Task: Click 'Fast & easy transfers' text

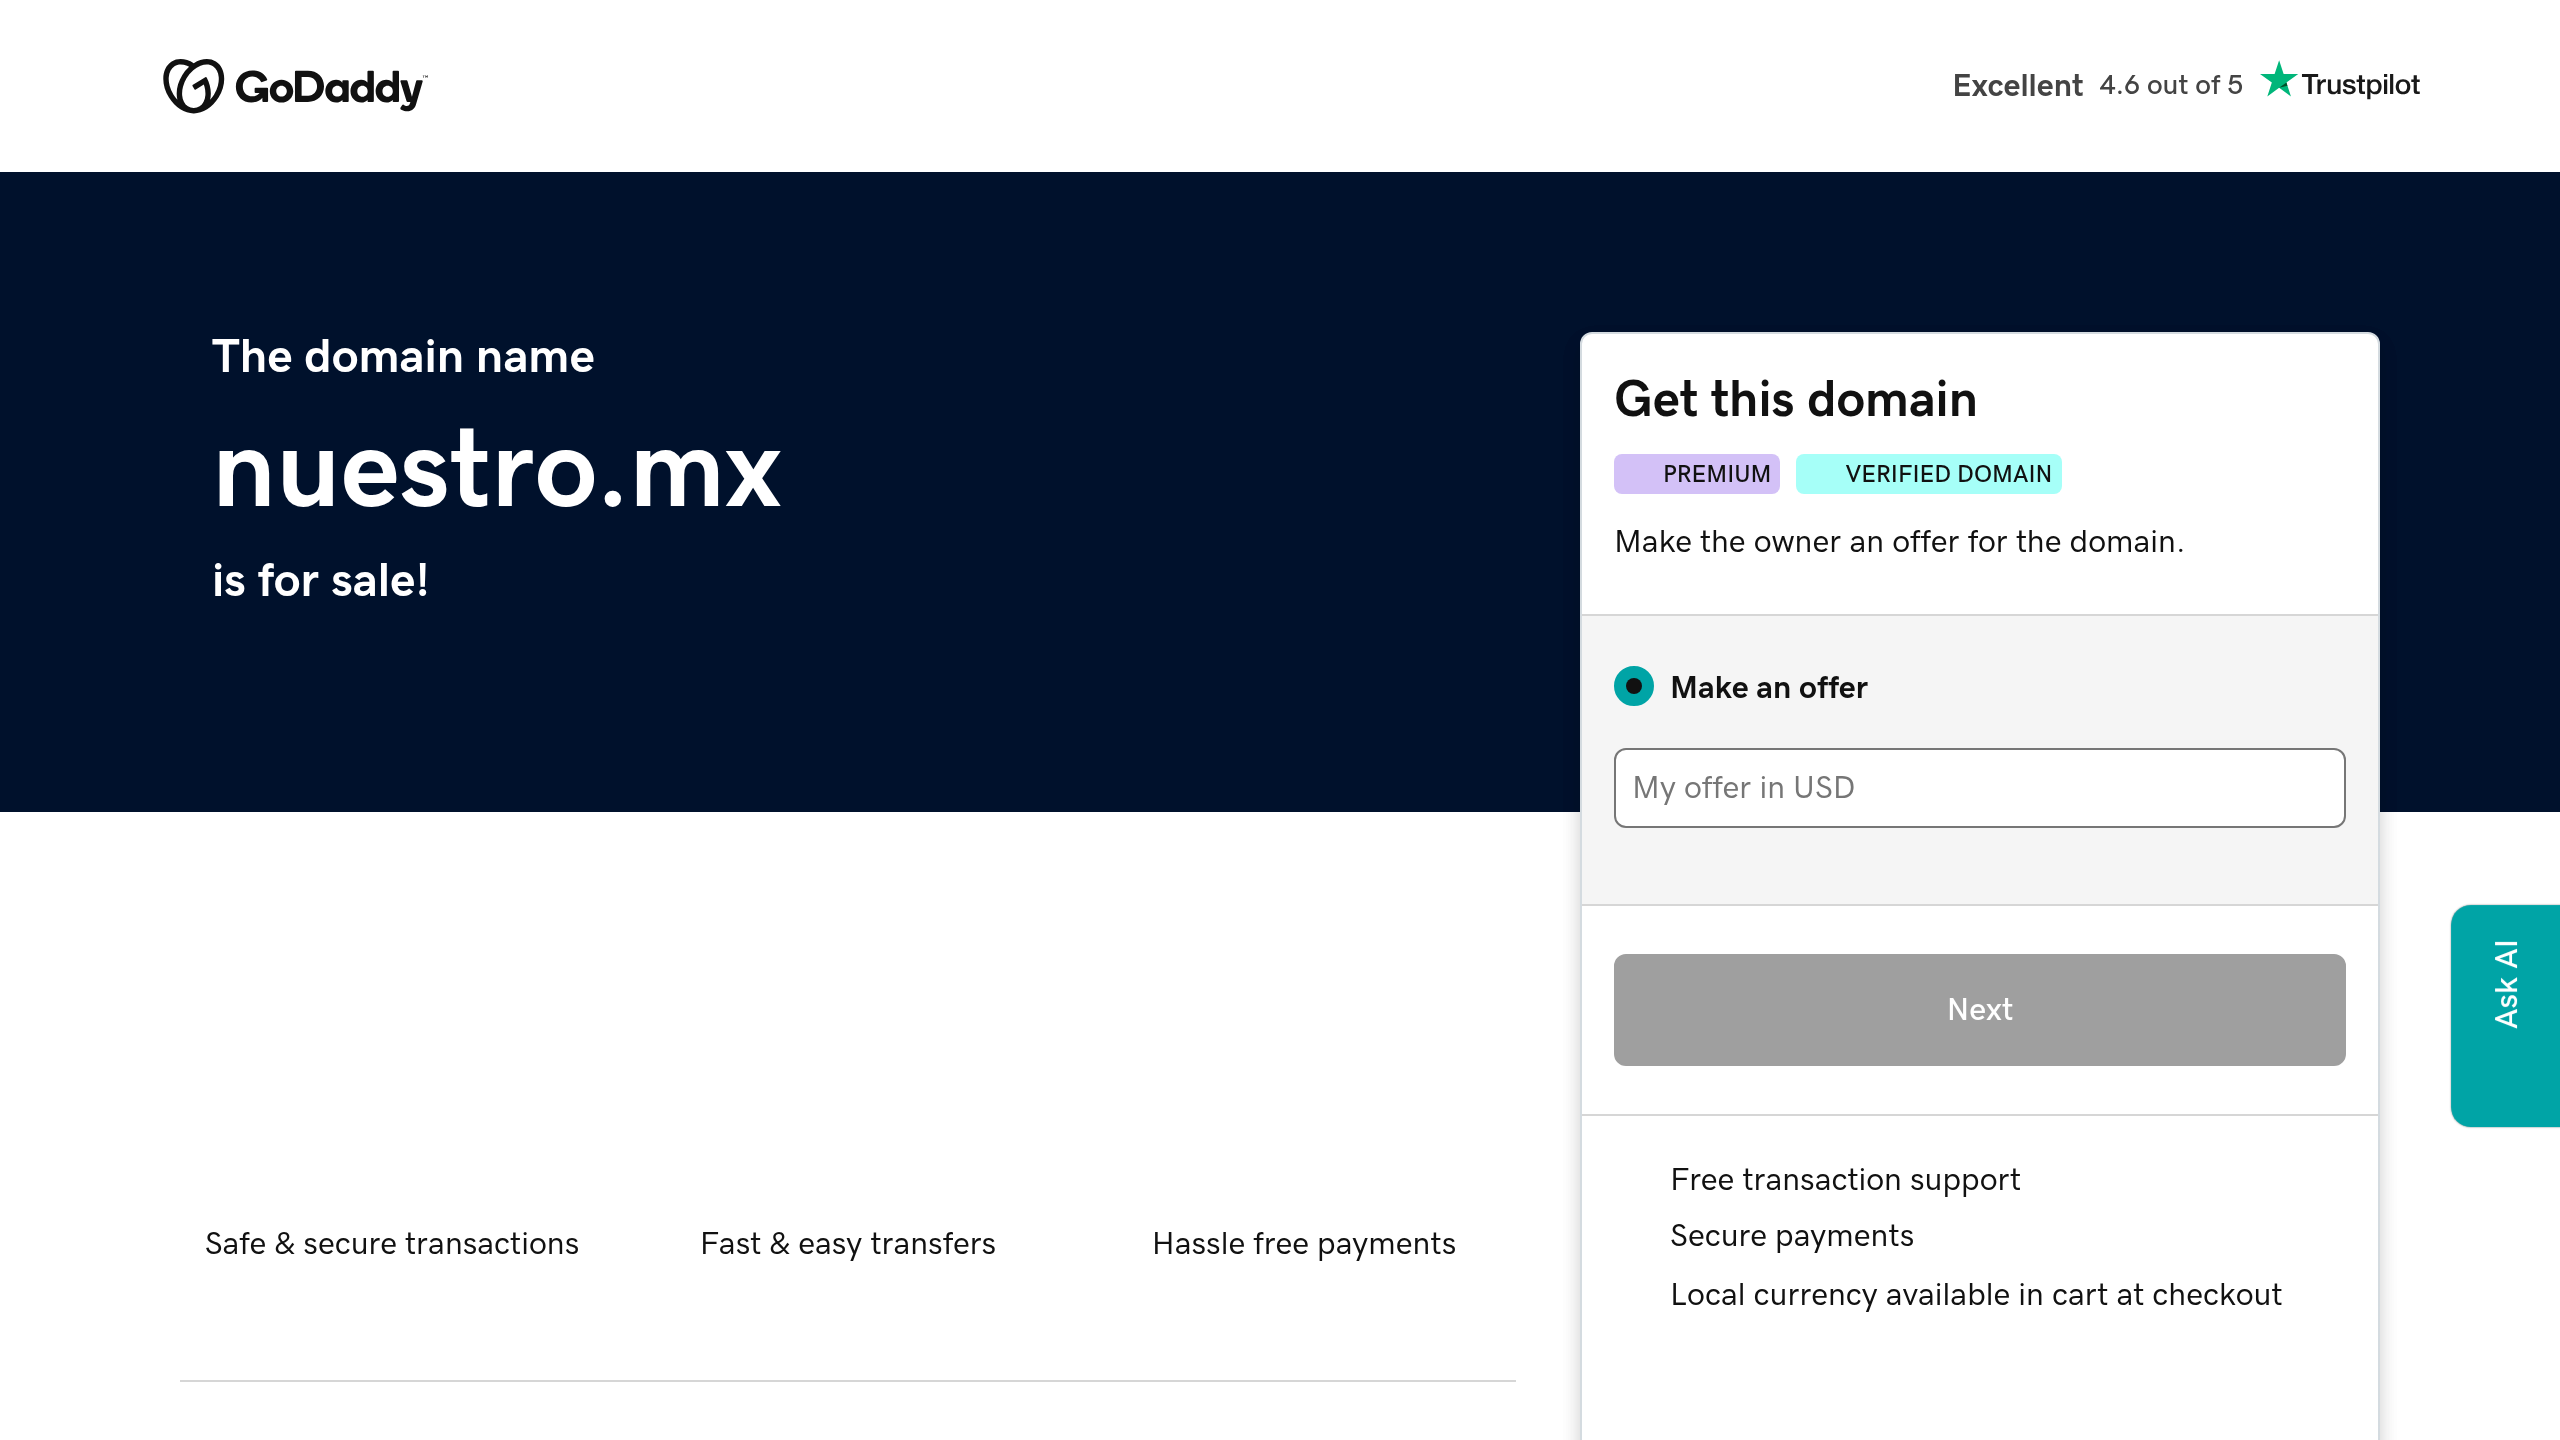Action: 847,1243
